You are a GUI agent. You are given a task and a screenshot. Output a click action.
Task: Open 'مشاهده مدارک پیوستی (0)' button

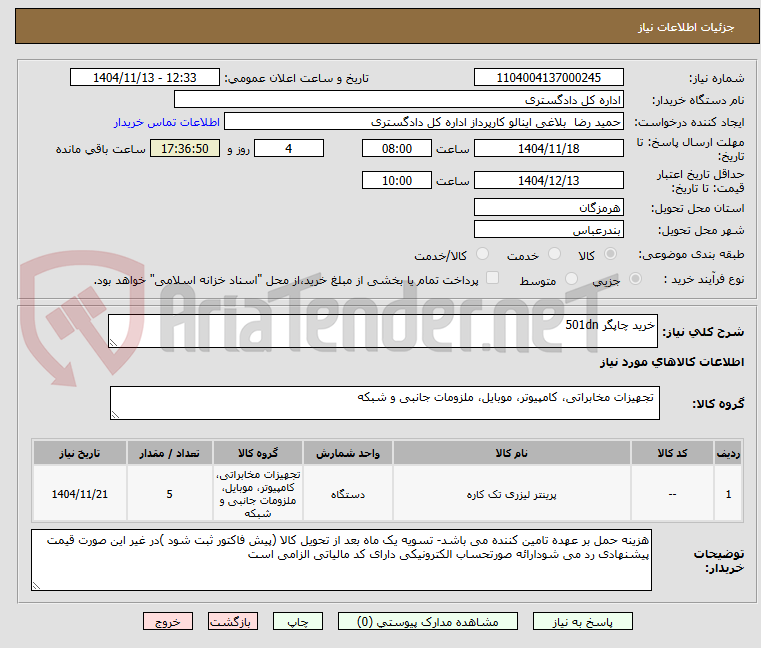[428, 621]
